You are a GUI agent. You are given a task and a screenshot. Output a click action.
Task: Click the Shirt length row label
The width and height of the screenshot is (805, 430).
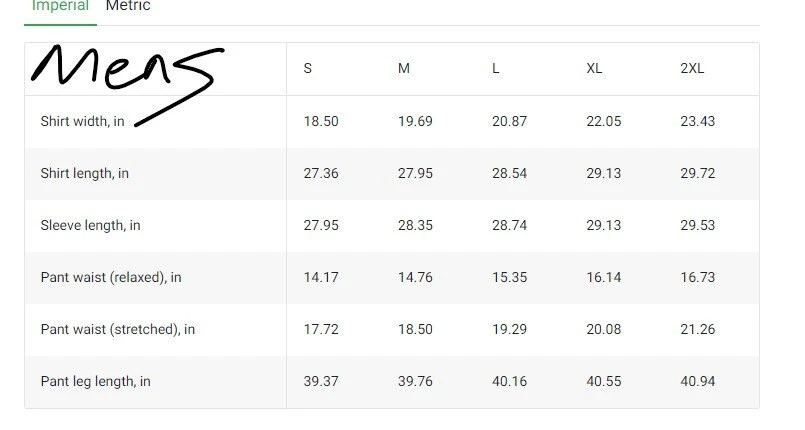click(x=85, y=173)
